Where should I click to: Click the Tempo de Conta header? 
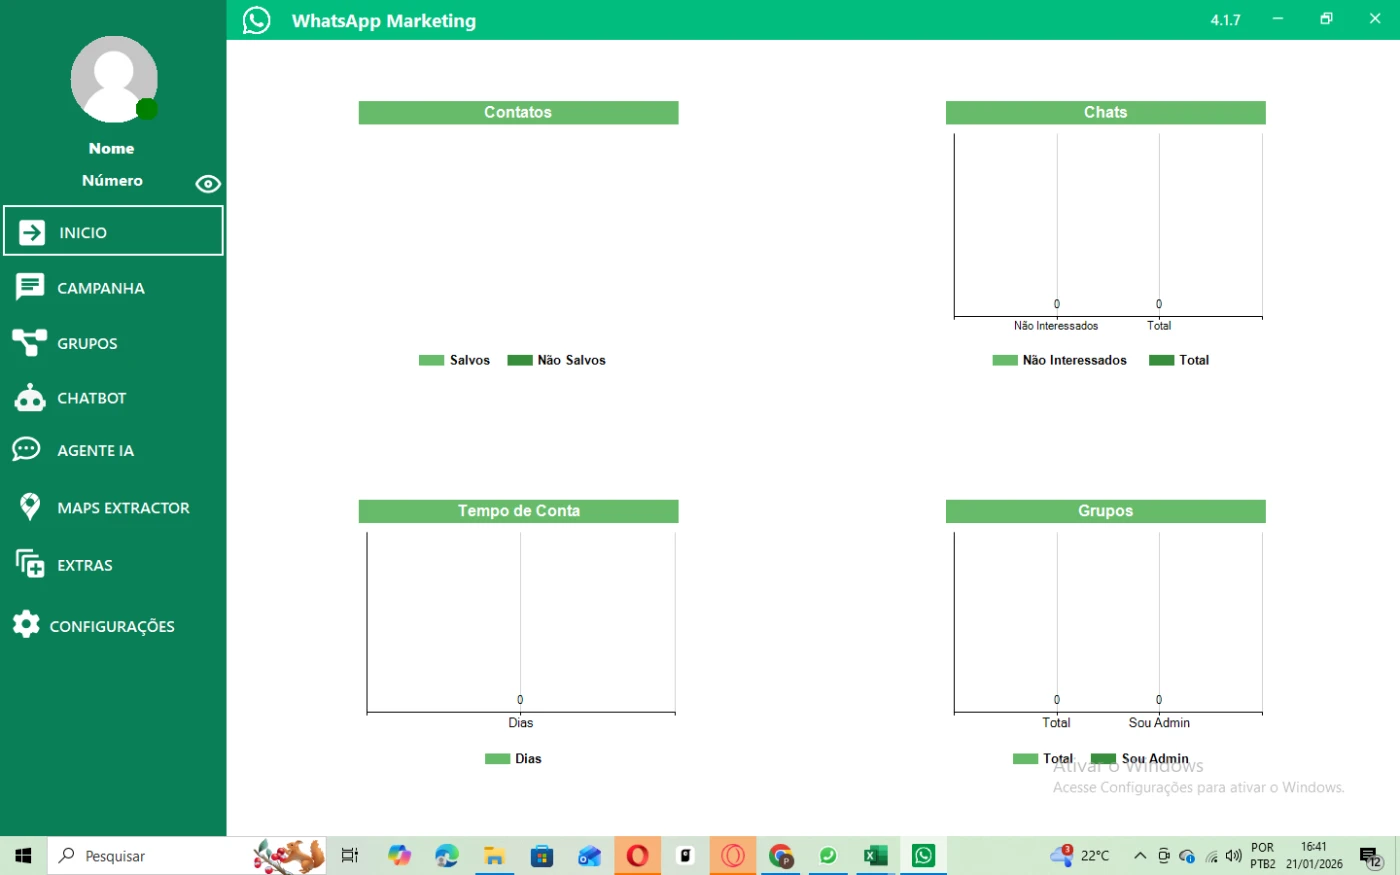click(x=518, y=511)
